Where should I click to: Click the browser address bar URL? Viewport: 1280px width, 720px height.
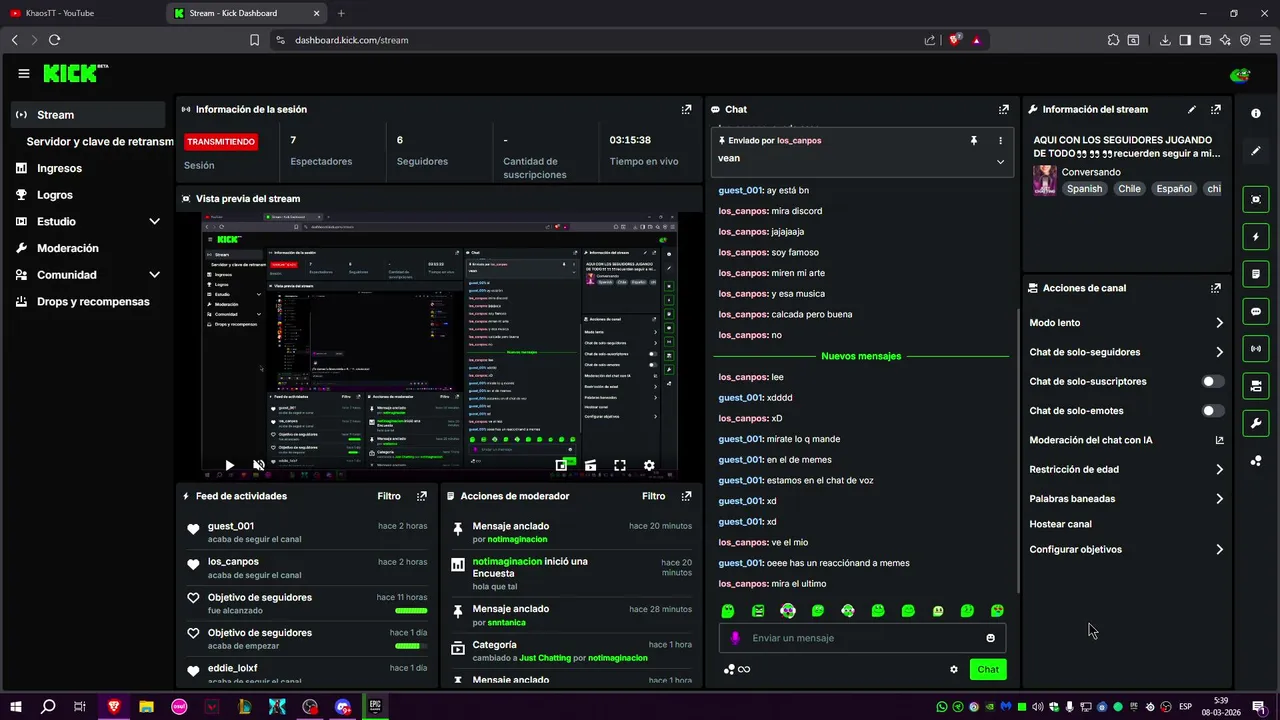351,40
